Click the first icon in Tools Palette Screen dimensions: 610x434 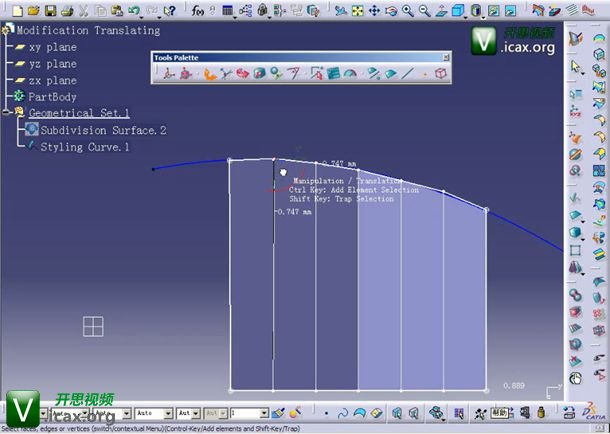pos(170,73)
